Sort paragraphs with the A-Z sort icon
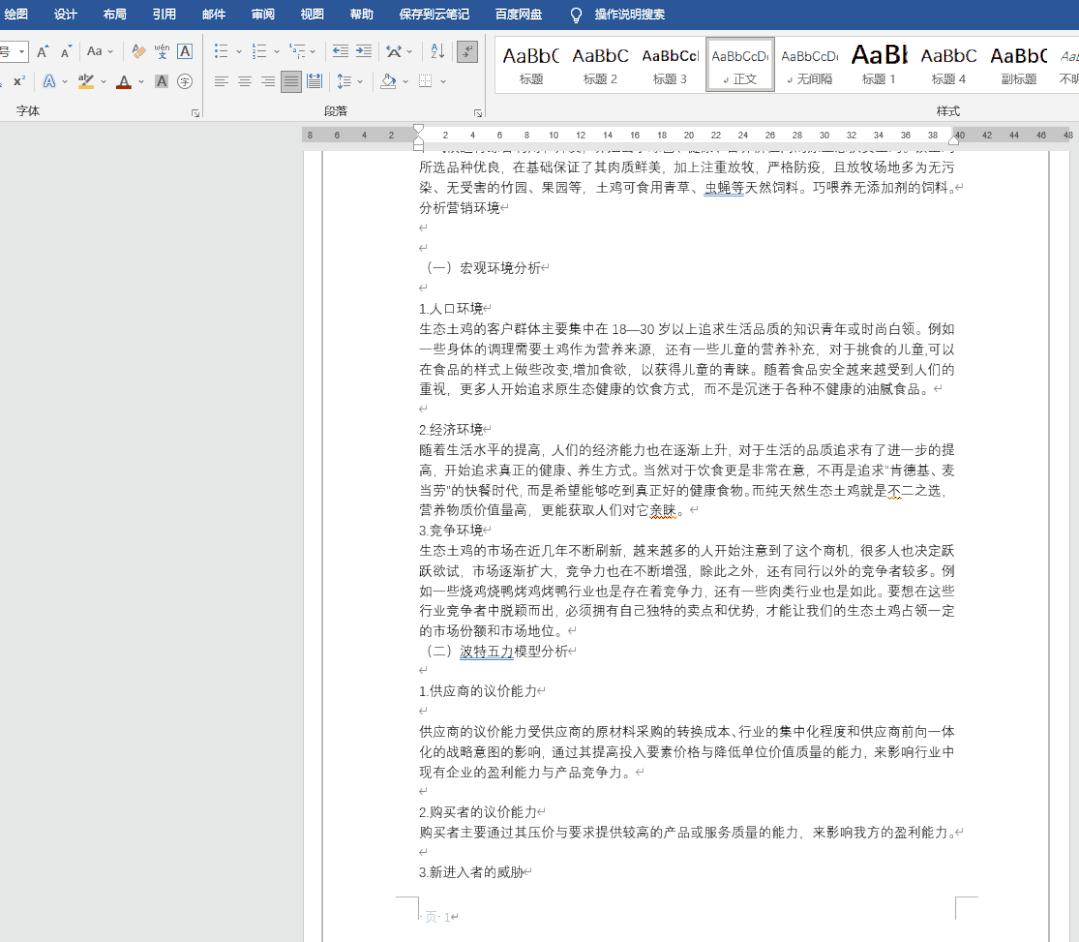 [x=438, y=51]
